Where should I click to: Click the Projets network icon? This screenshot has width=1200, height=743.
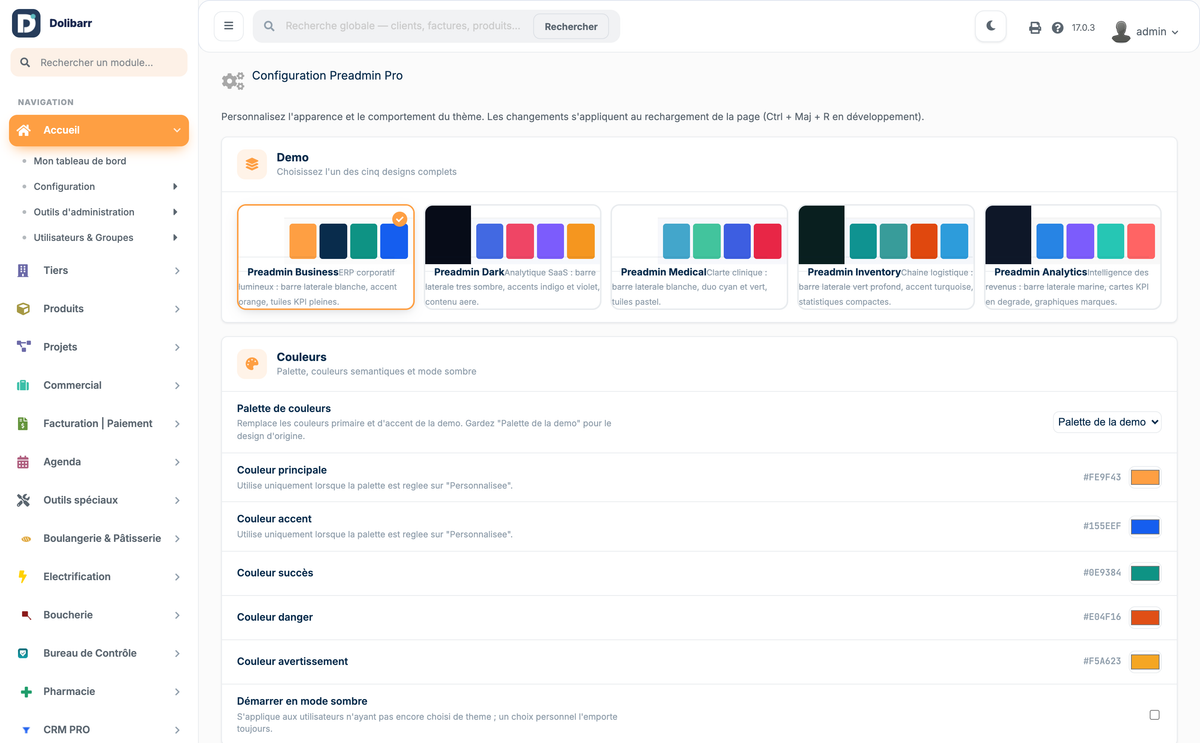pos(23,347)
